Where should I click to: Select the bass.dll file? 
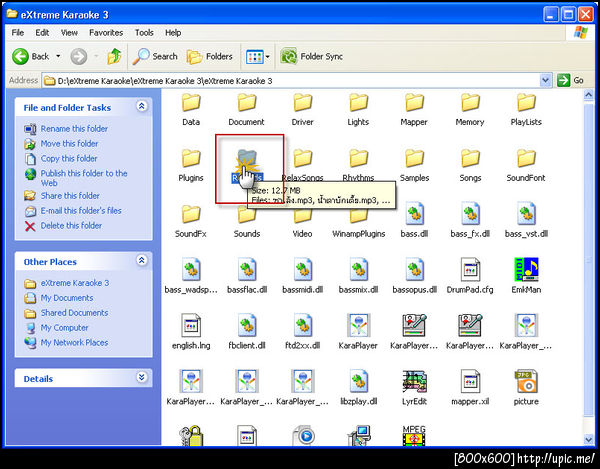pyautogui.click(x=414, y=220)
